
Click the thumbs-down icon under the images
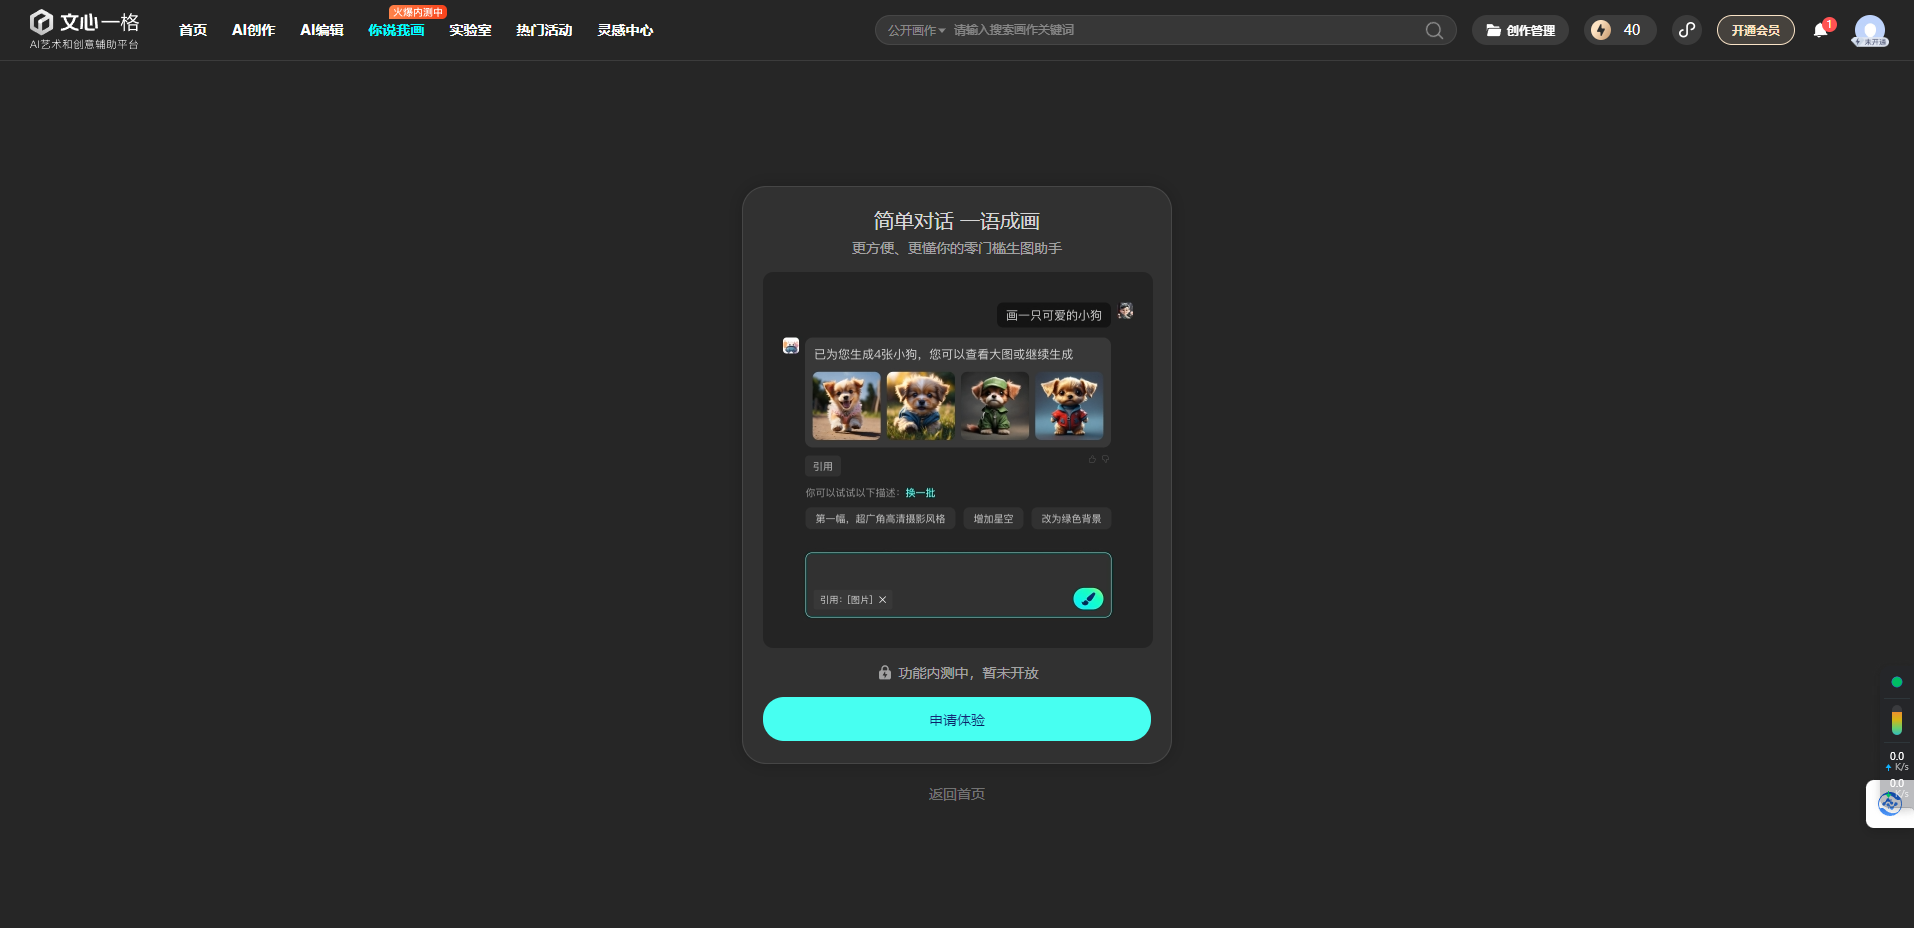[x=1105, y=459]
